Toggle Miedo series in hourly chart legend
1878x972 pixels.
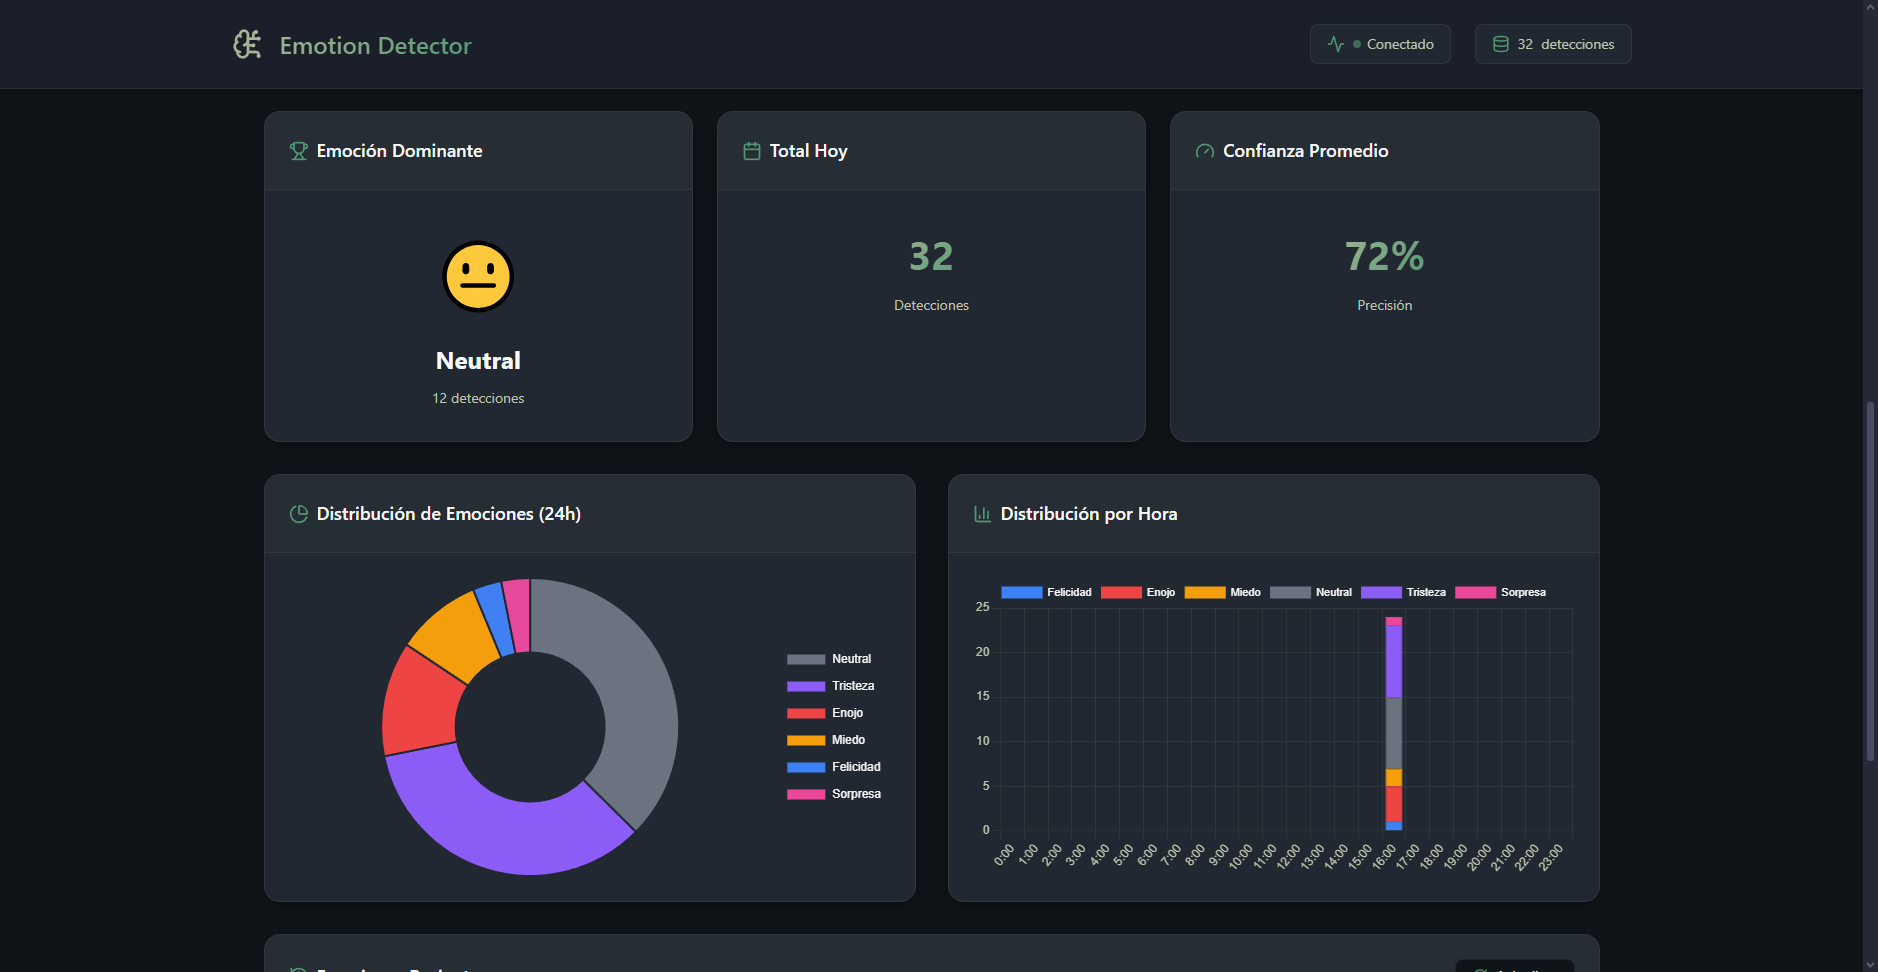[1222, 592]
